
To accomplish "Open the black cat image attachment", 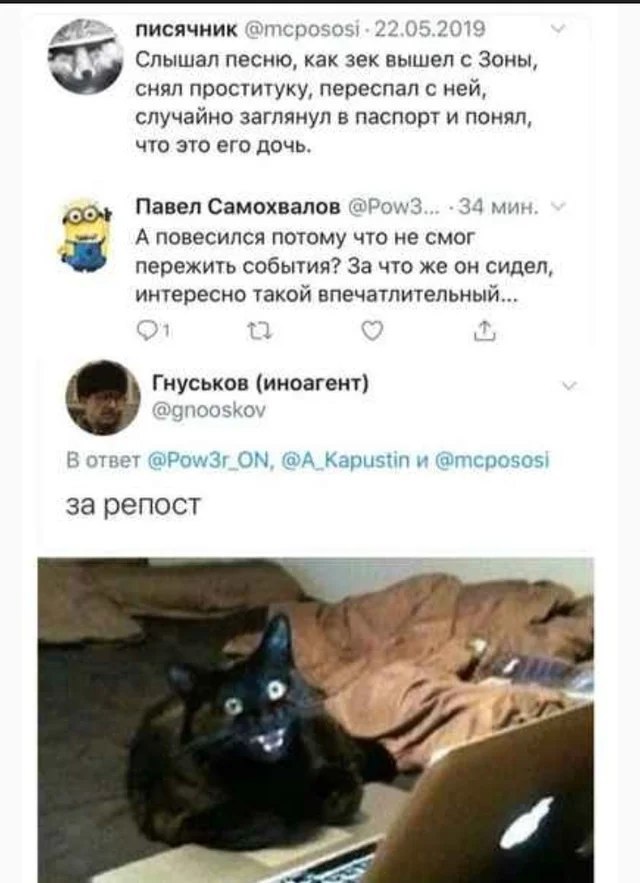I will 315,720.
